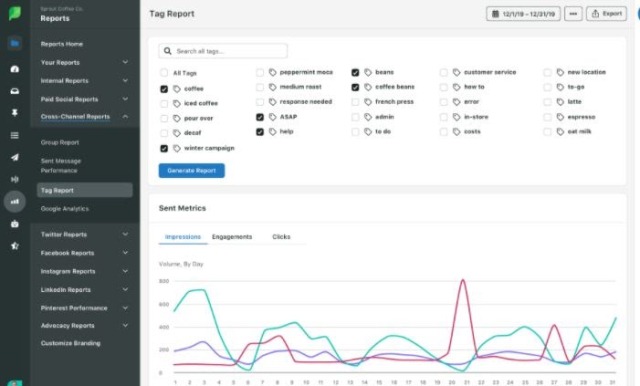Click the tag icon beside costs
640x386 pixels.
tap(456, 132)
